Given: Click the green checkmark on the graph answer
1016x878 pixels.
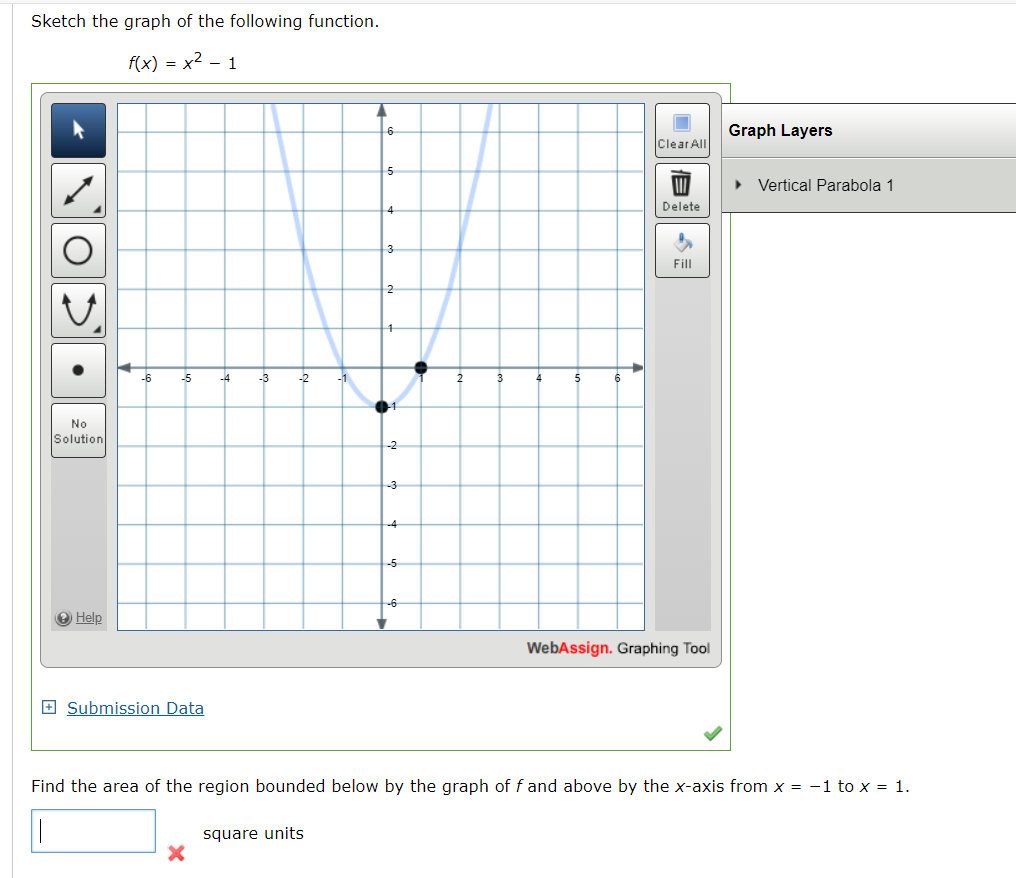Looking at the screenshot, I should (712, 734).
